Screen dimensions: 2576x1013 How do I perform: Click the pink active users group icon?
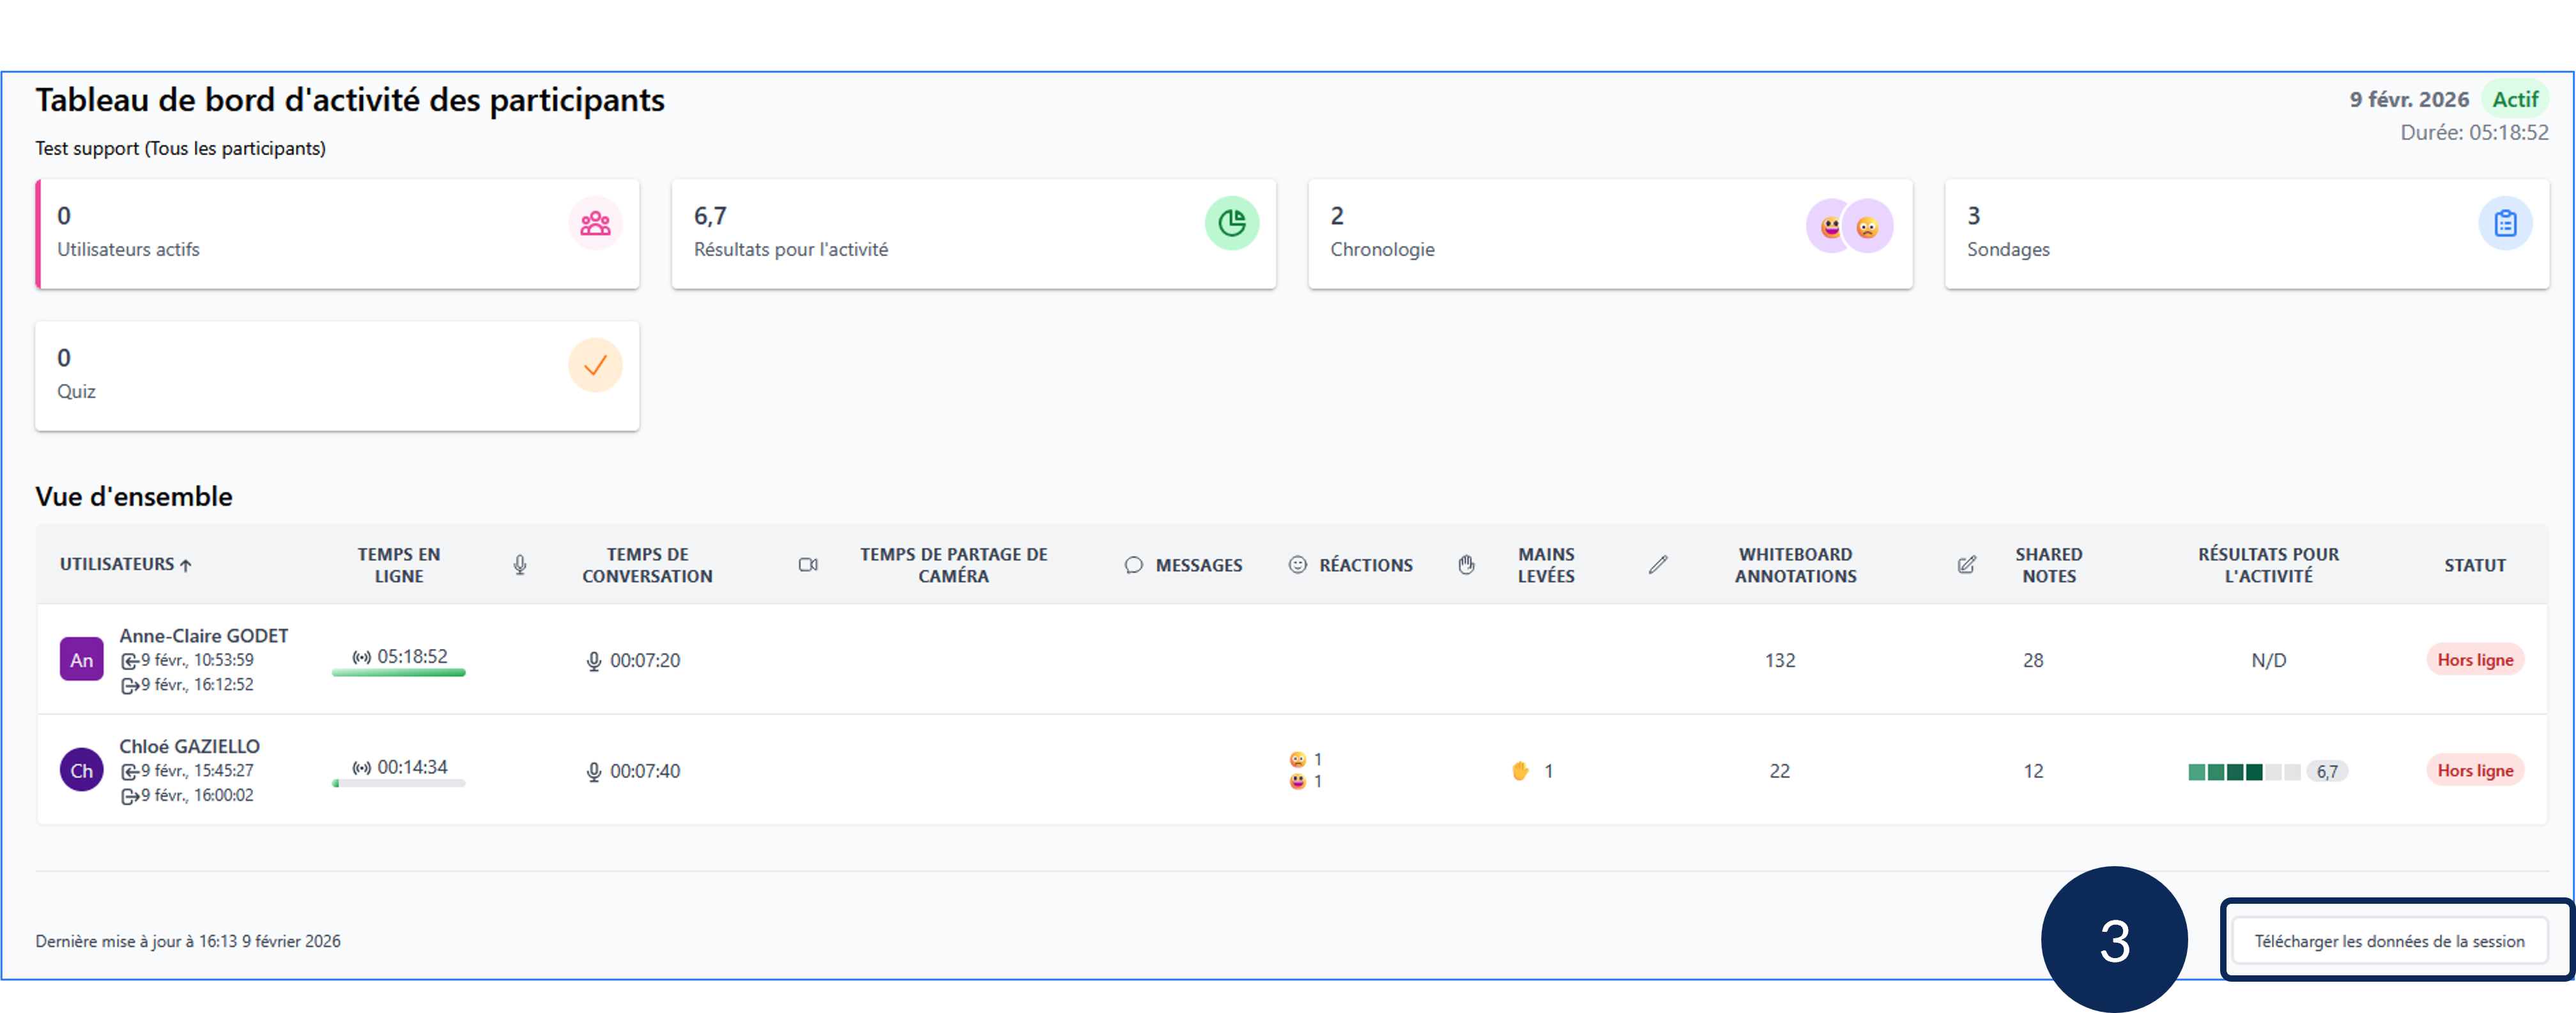(x=595, y=223)
